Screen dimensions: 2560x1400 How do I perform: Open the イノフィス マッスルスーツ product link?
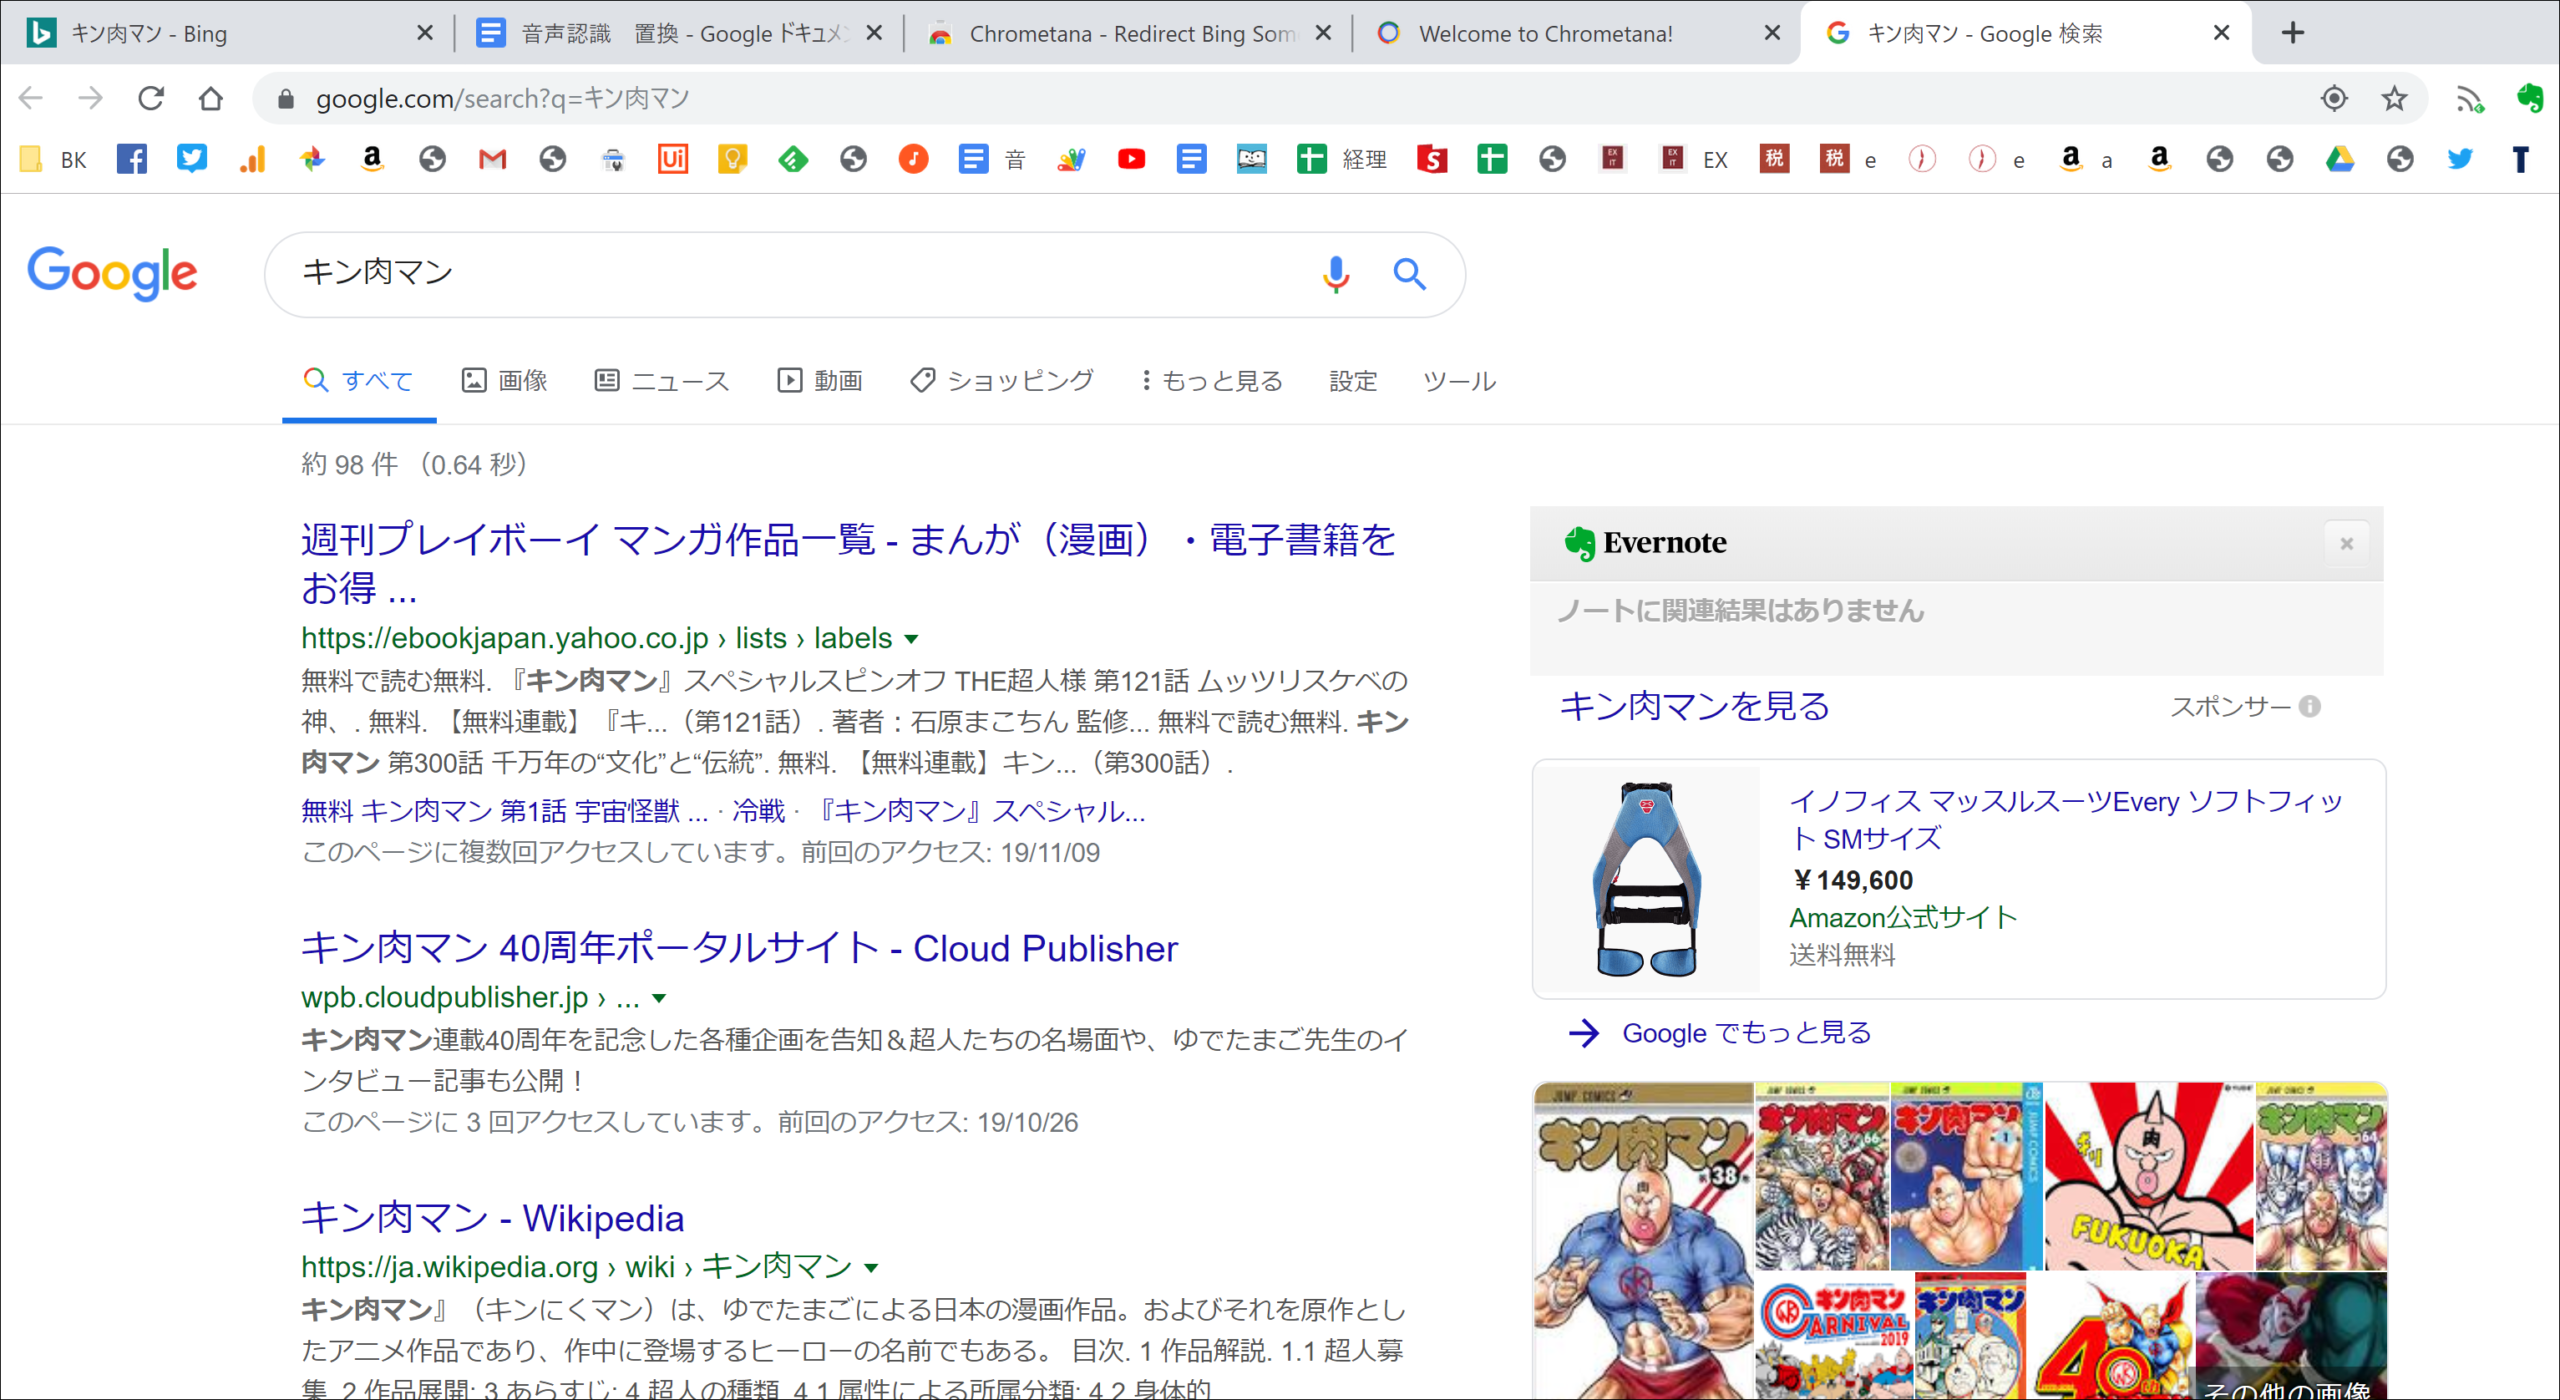[x=2066, y=819]
